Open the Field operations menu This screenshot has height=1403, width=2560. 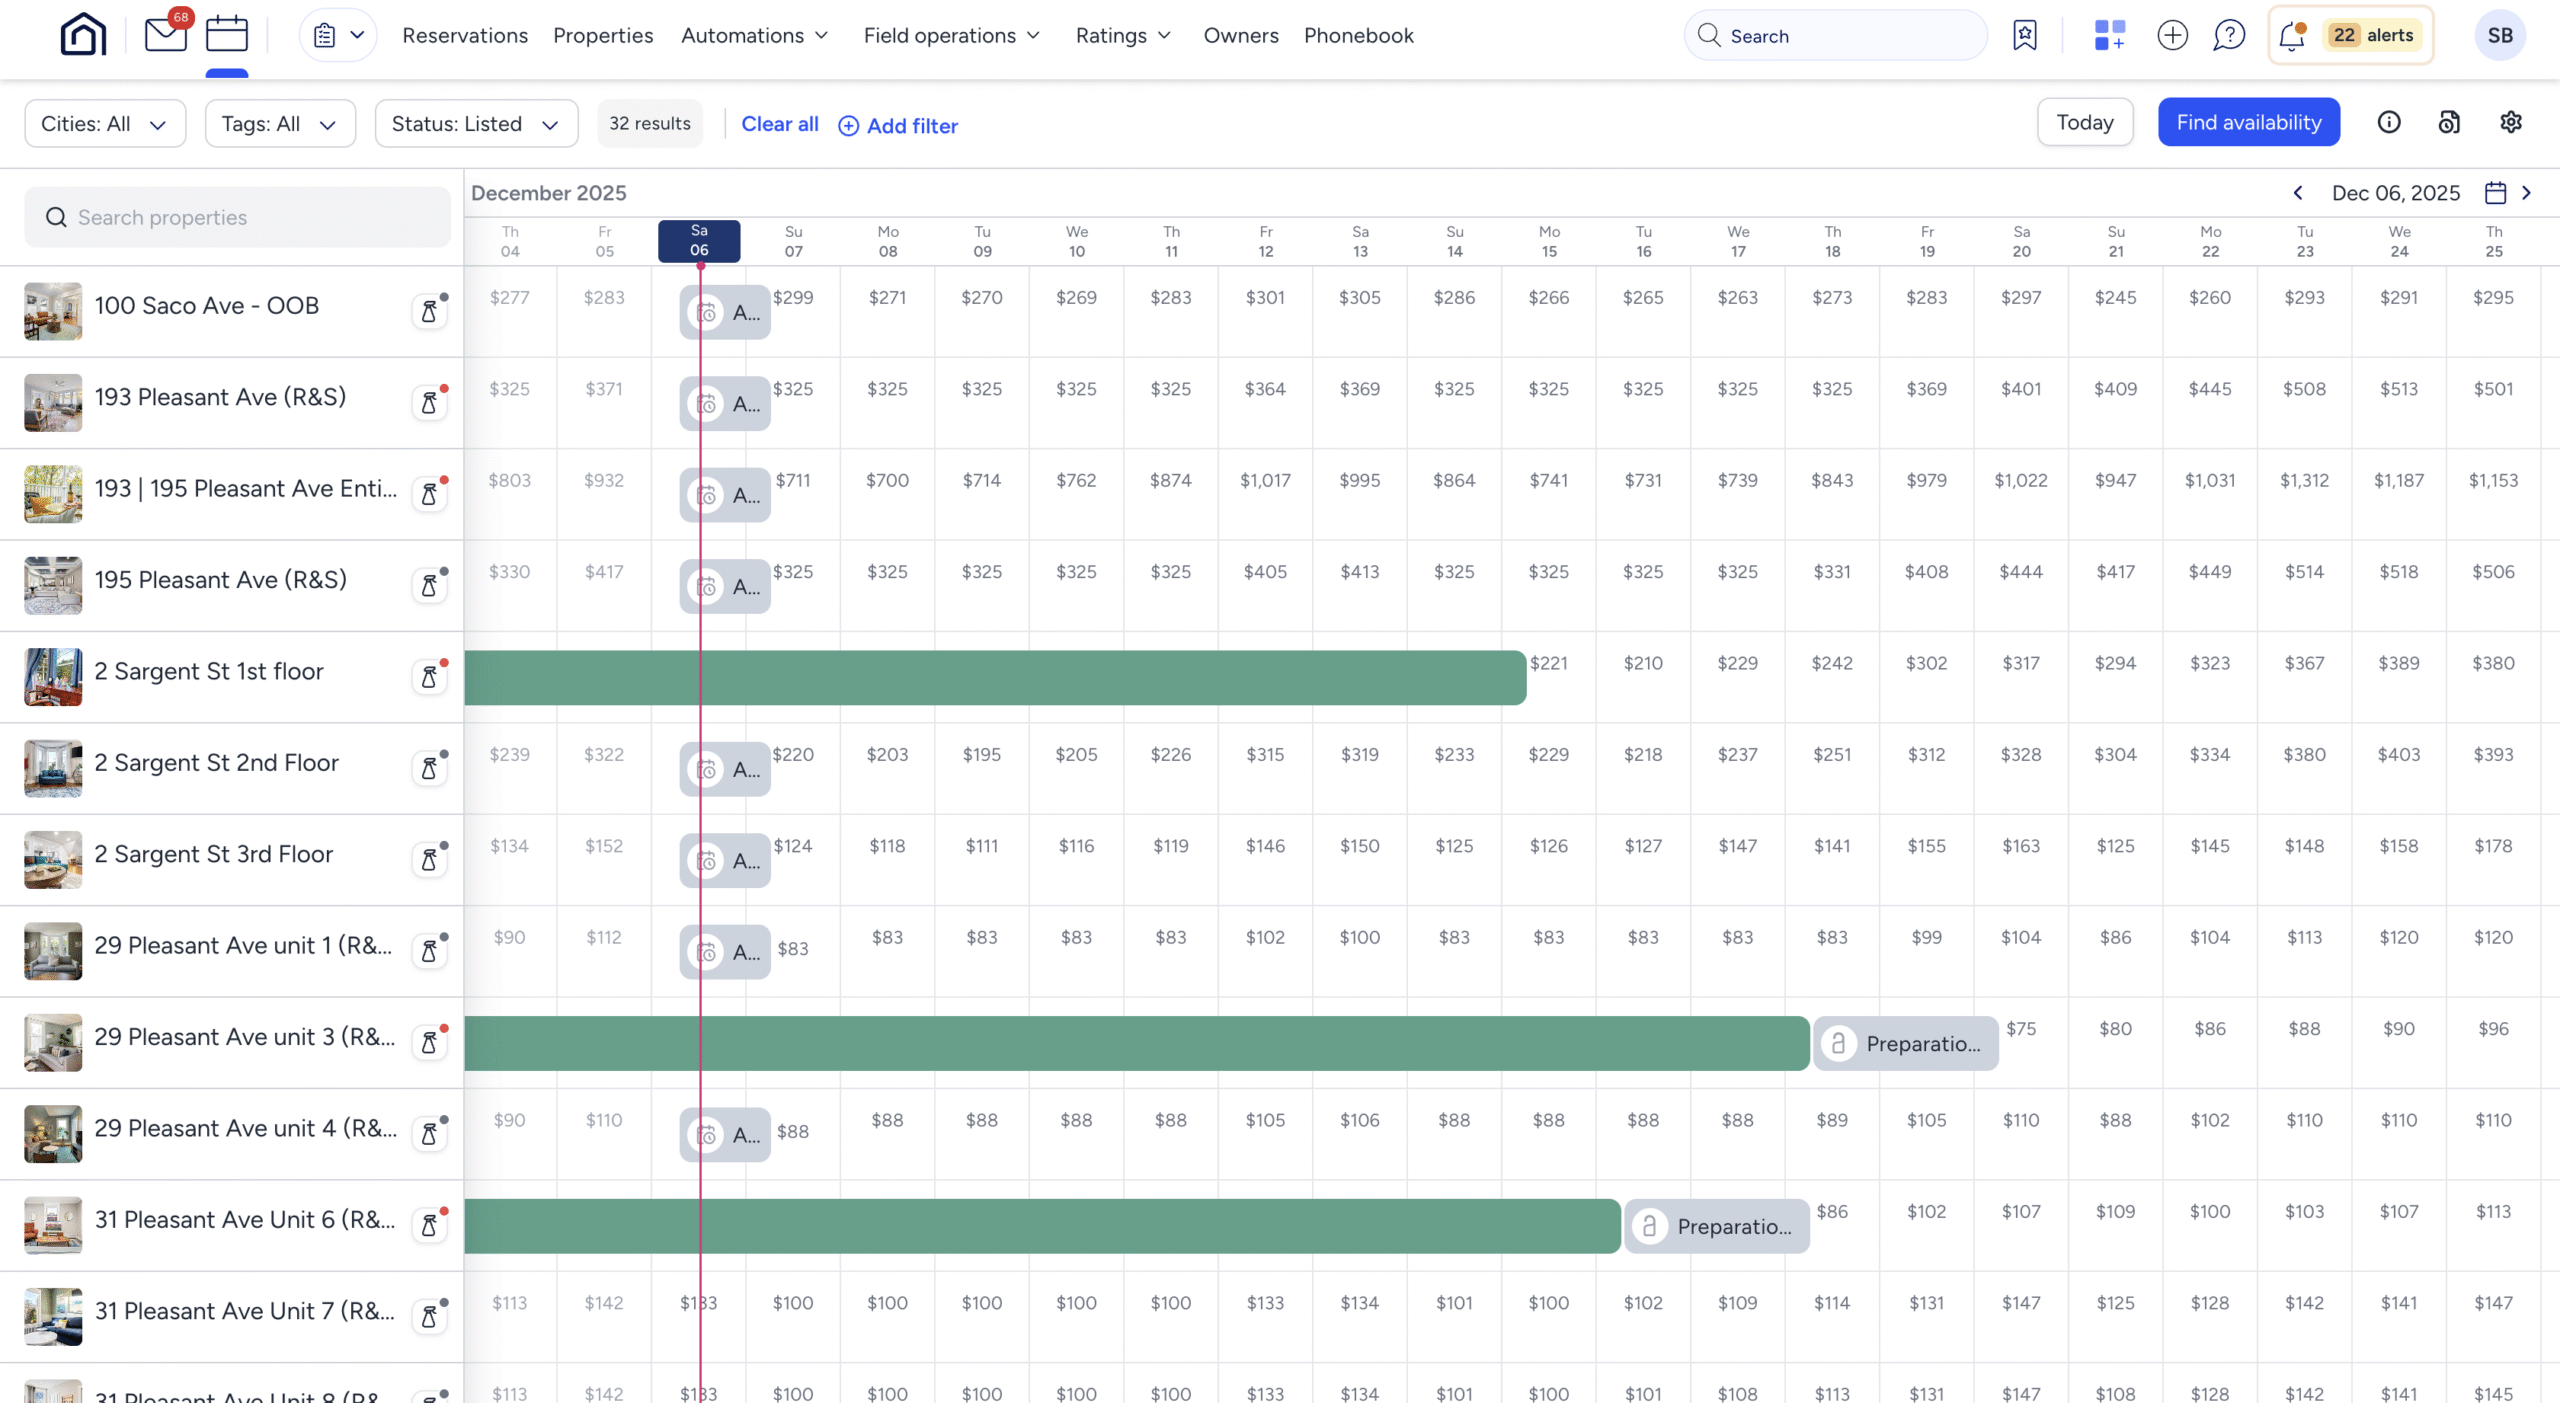[951, 36]
